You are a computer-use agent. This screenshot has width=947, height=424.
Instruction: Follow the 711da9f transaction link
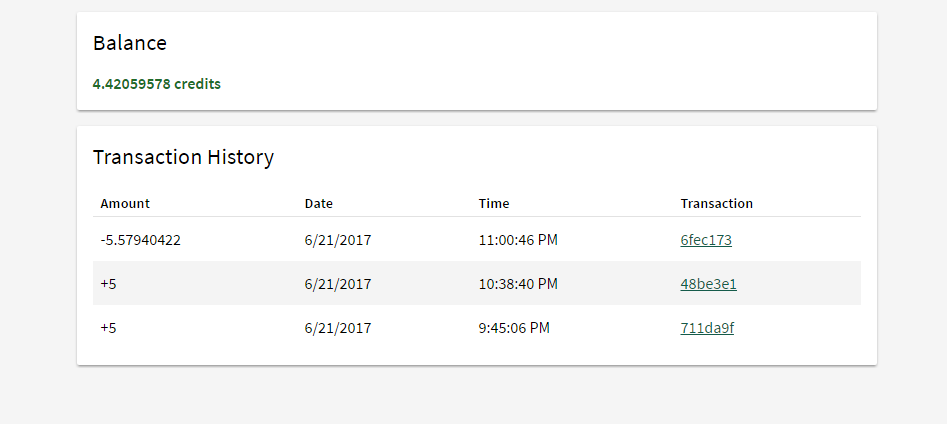(707, 328)
